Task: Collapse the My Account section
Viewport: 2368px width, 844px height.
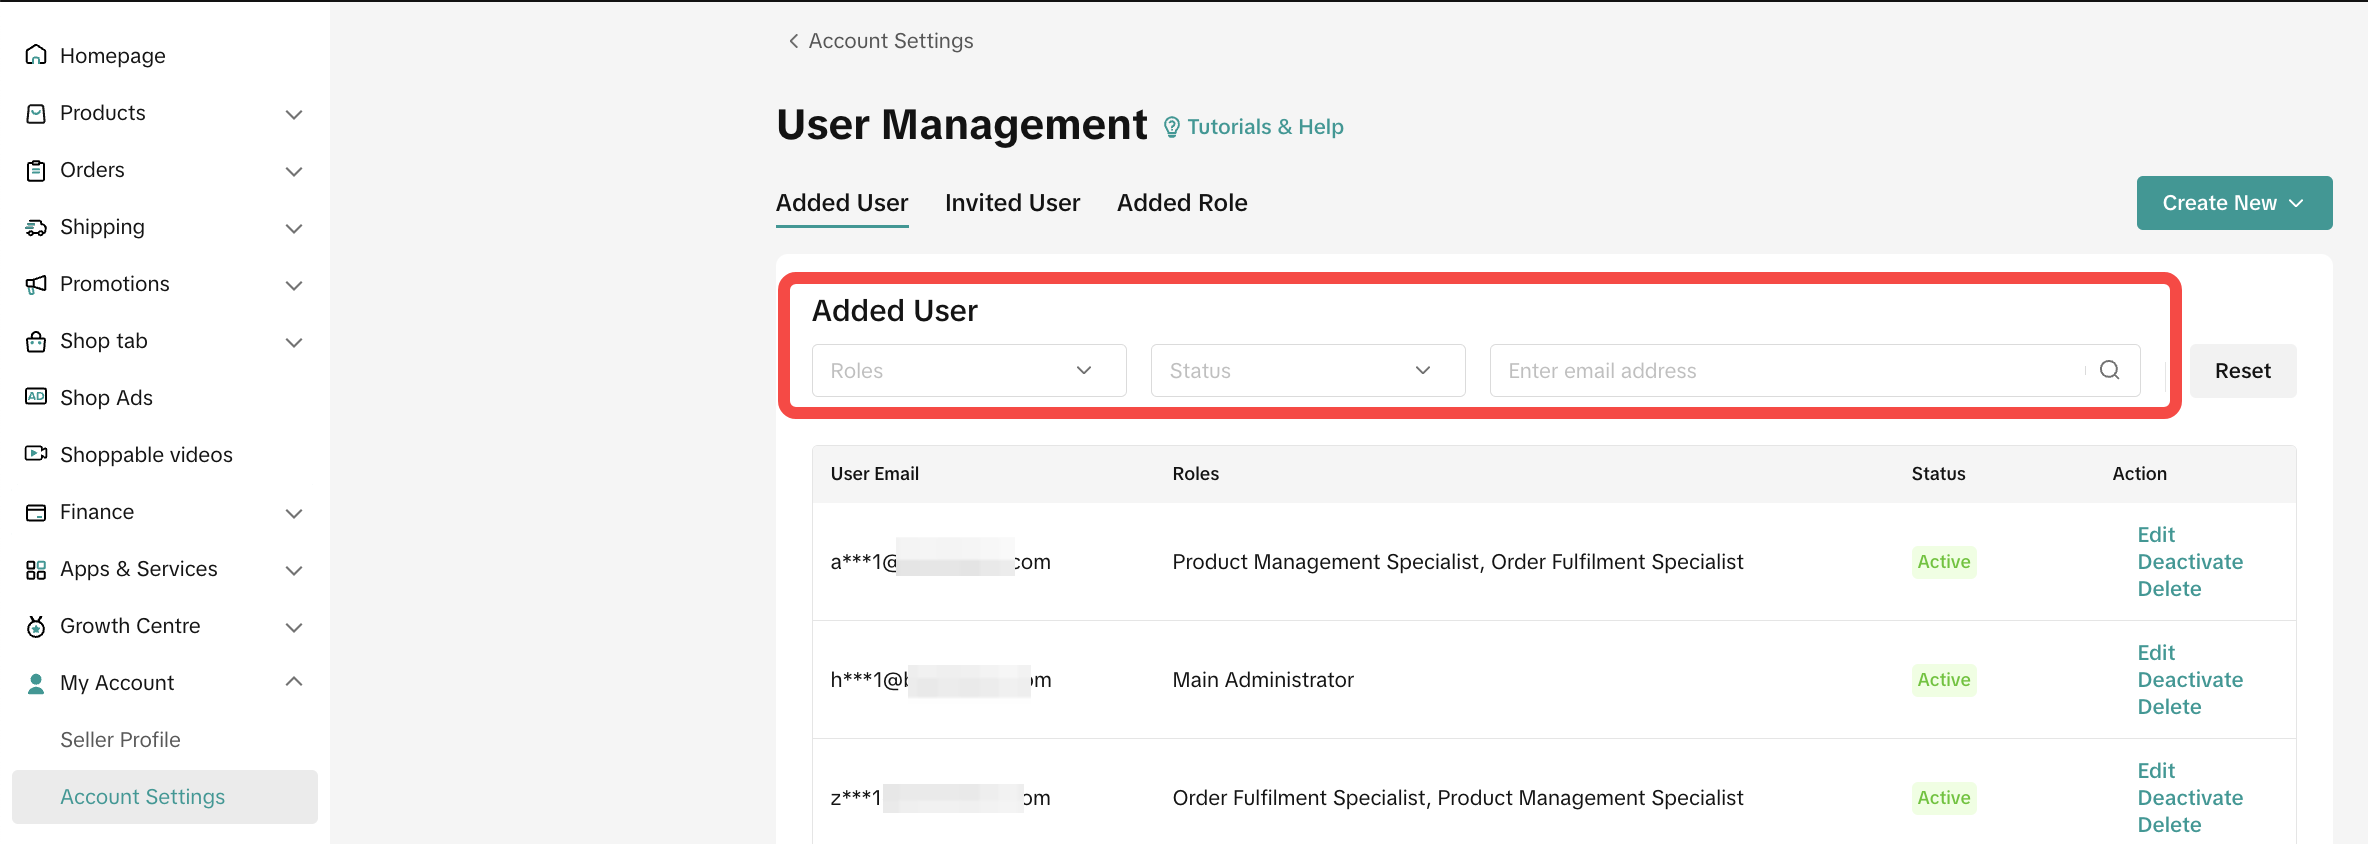Action: click(x=293, y=682)
